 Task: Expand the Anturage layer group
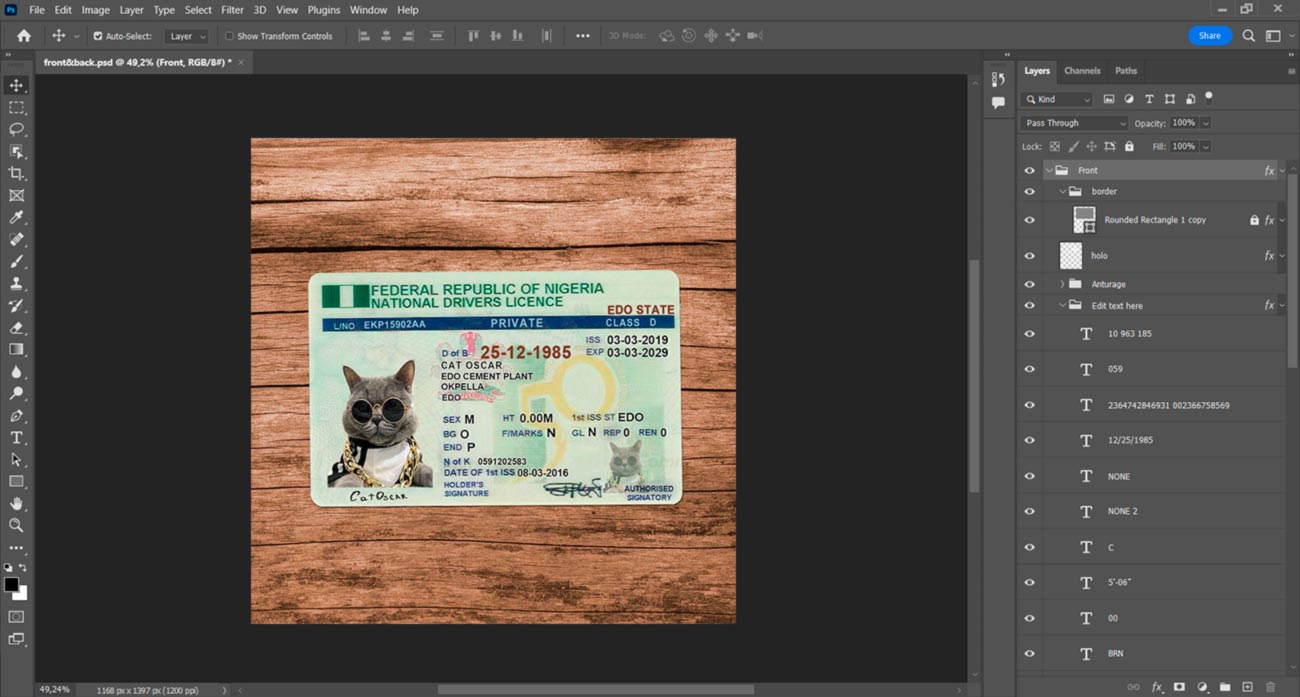point(1062,284)
